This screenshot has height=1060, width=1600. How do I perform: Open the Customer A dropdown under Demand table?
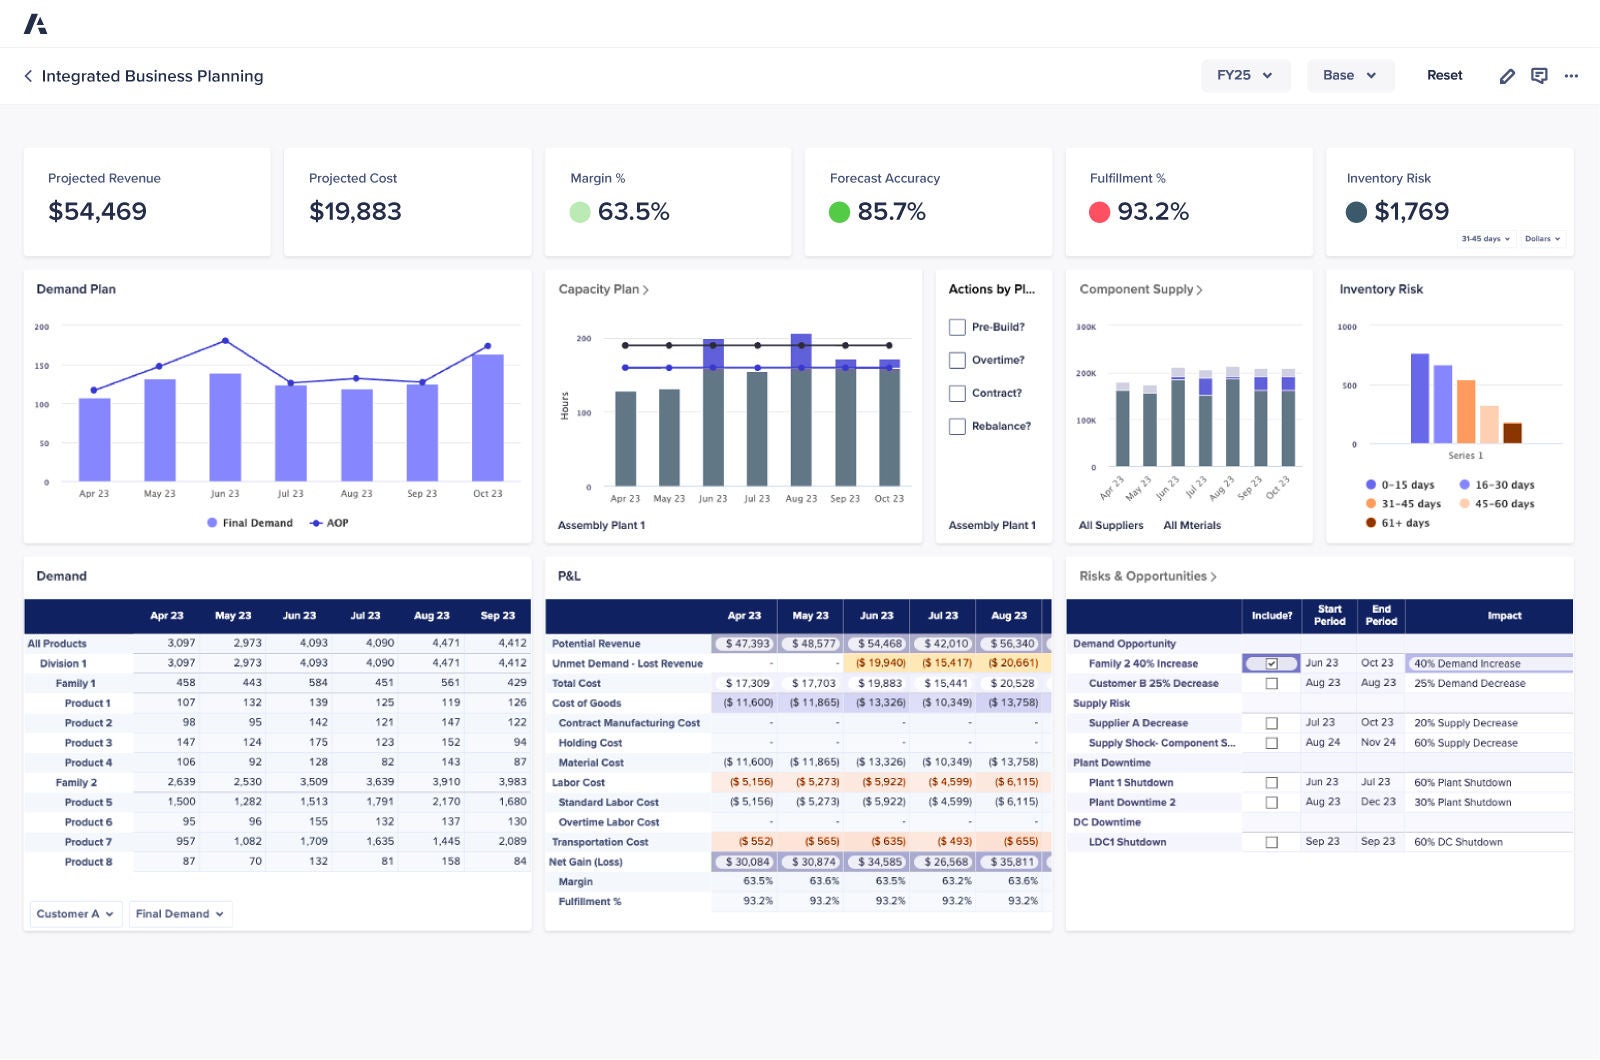click(75, 913)
